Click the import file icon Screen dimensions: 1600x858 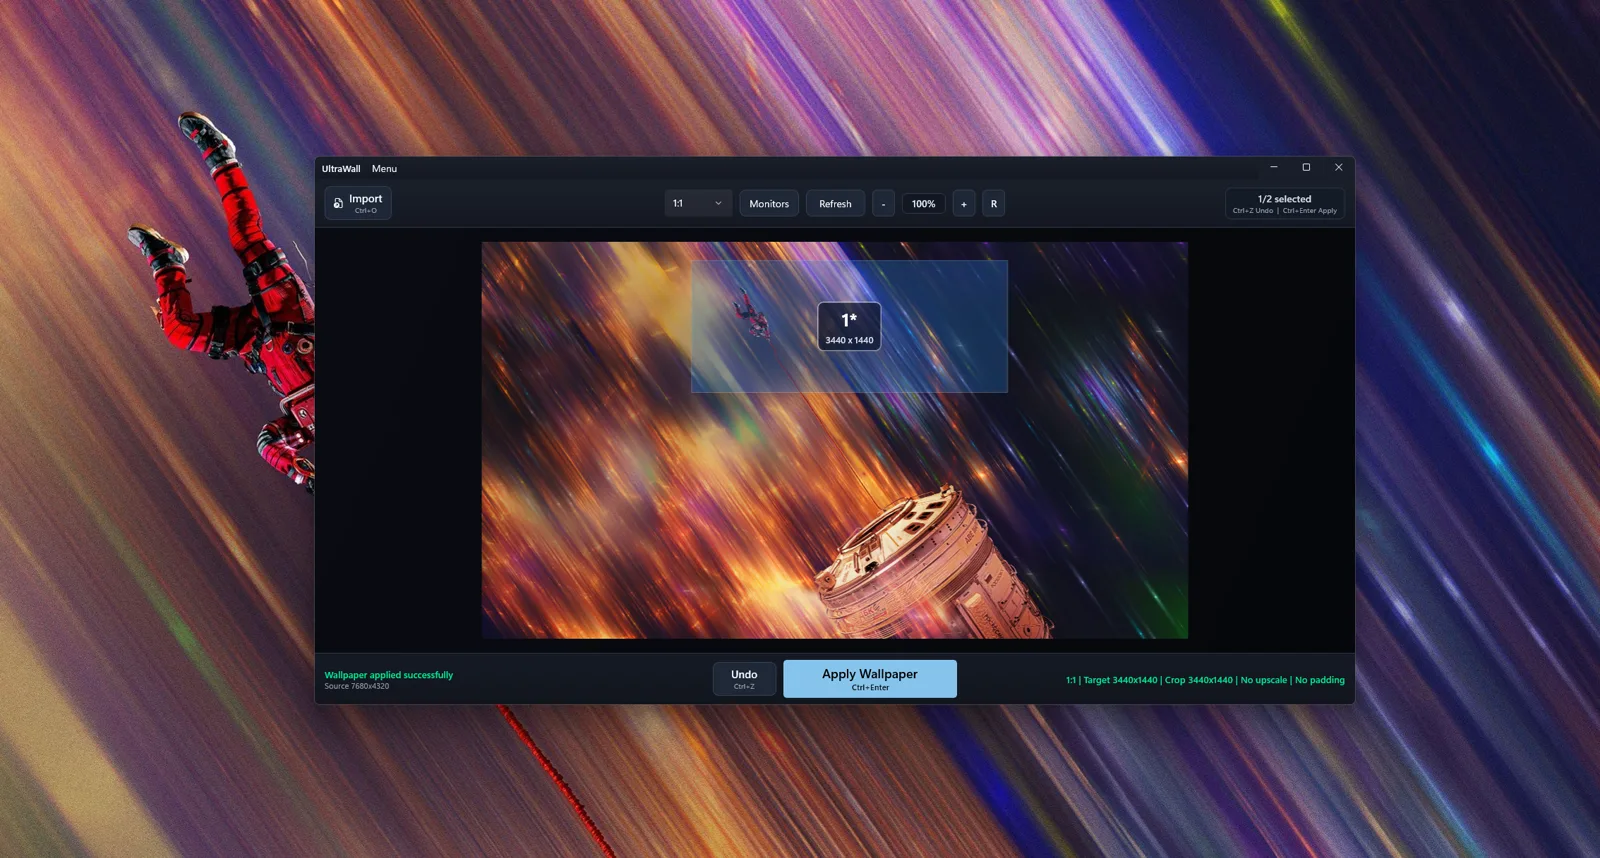tap(338, 203)
